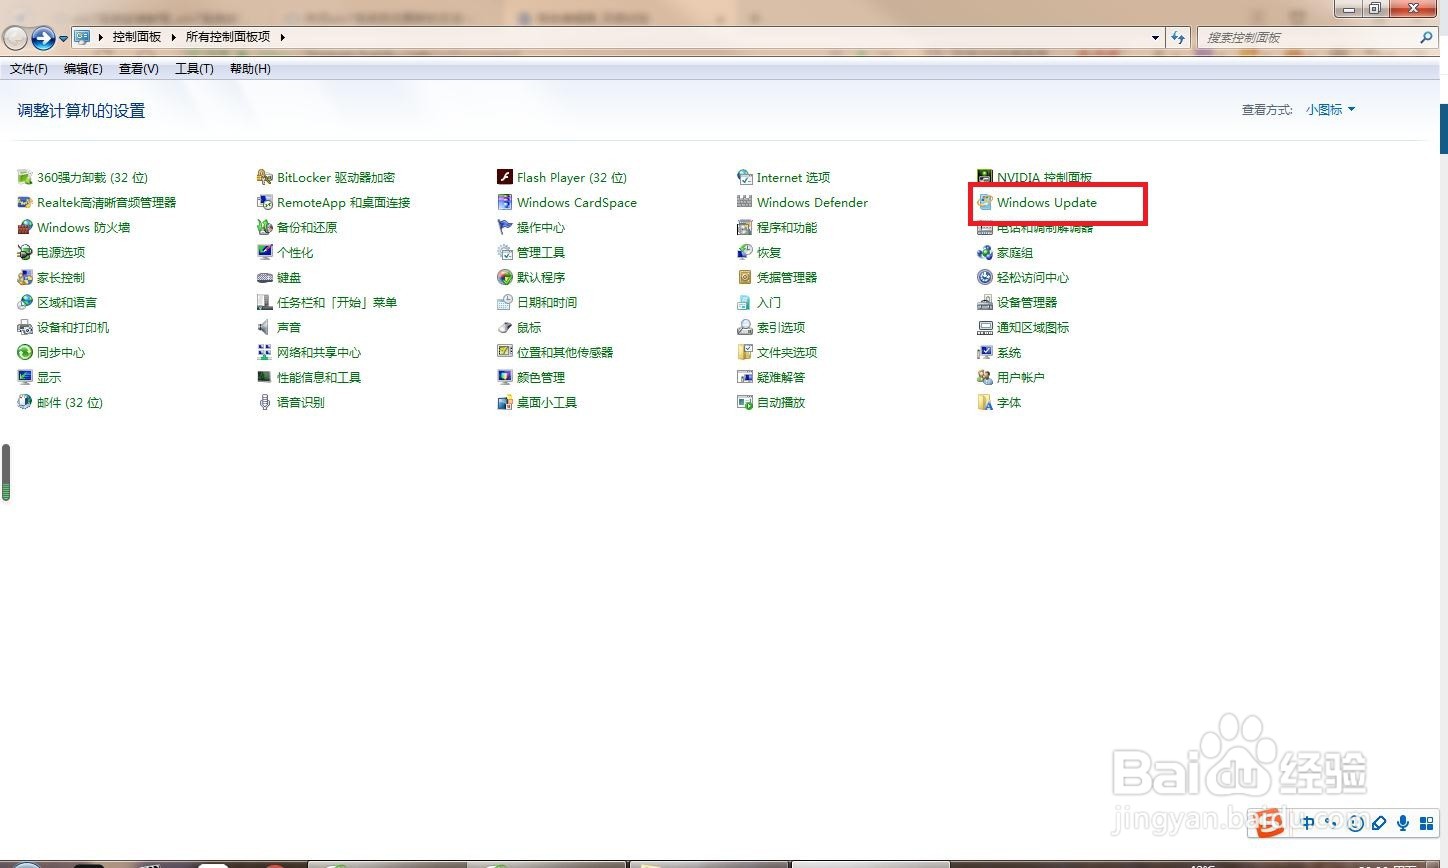Screen dimensions: 1448x868
Task: Click the 网络和共享中心 icon
Action: 265,352
